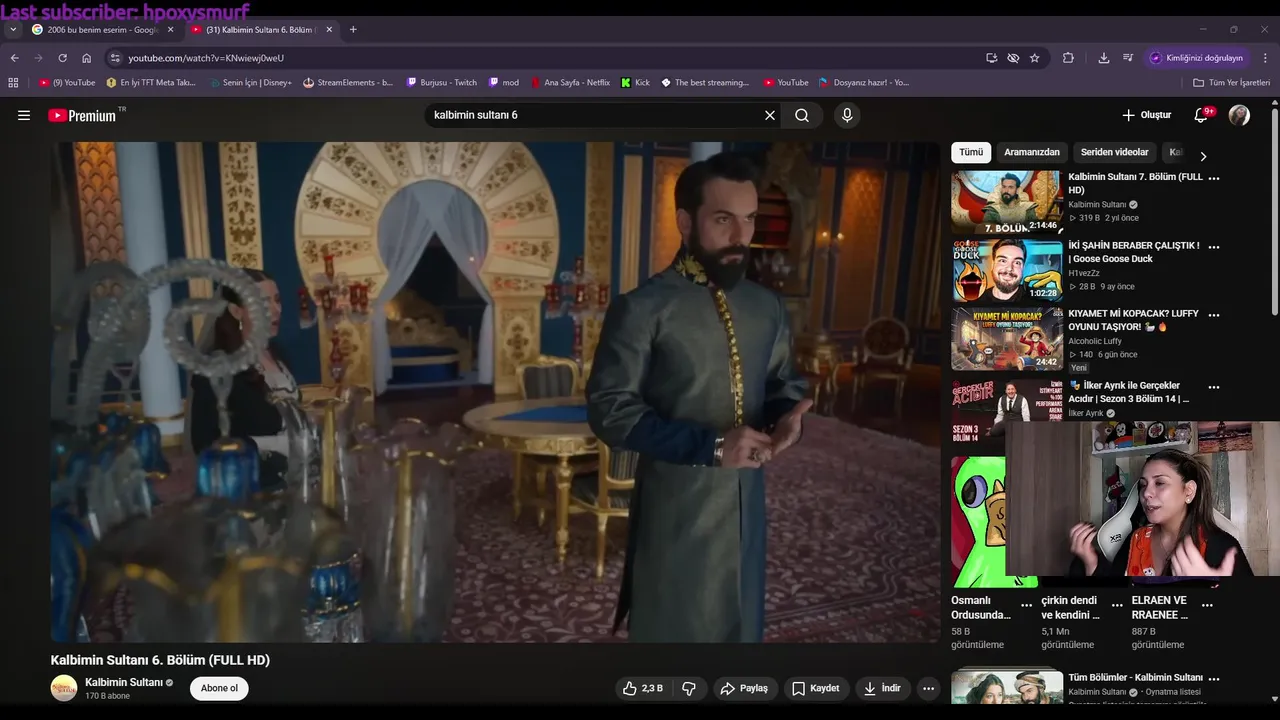Select the Aramanızdan filter chip
The width and height of the screenshot is (1280, 720).
1032,152
